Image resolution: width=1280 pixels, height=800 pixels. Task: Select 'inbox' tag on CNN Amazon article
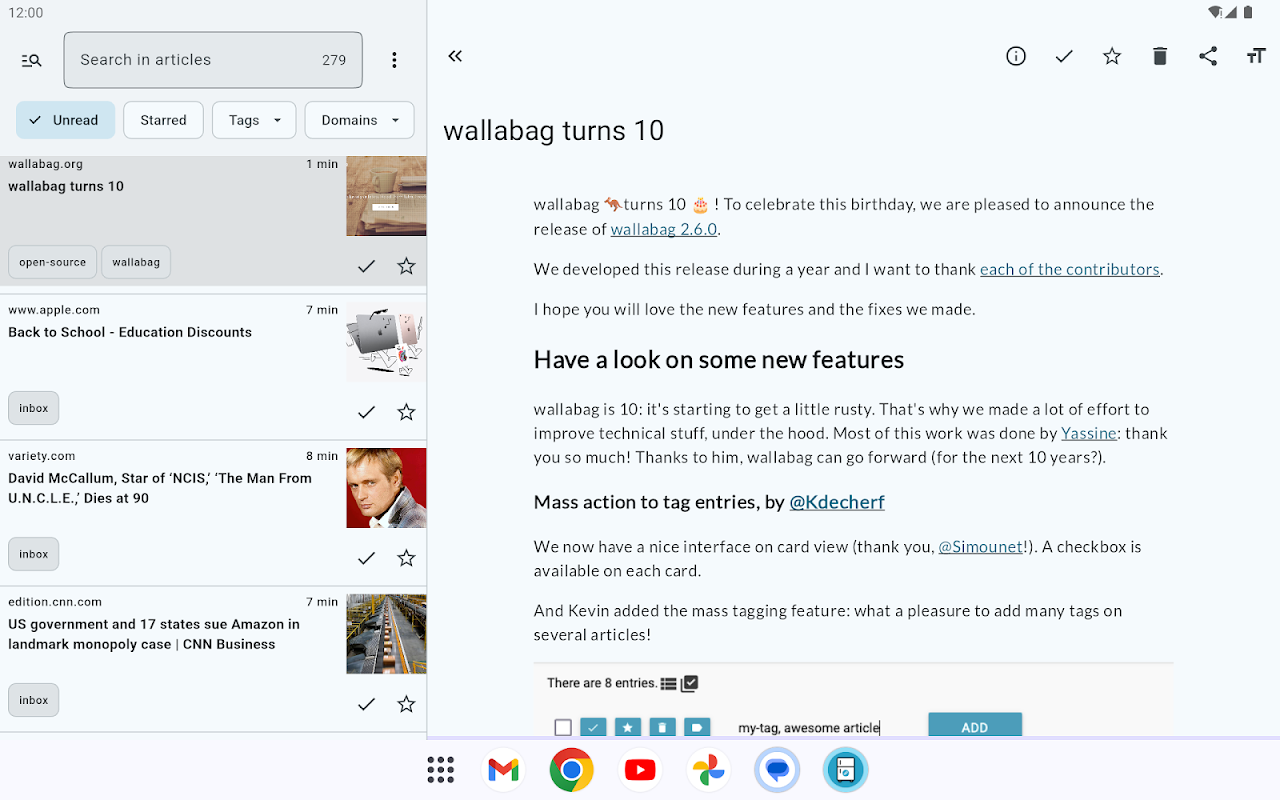(34, 700)
